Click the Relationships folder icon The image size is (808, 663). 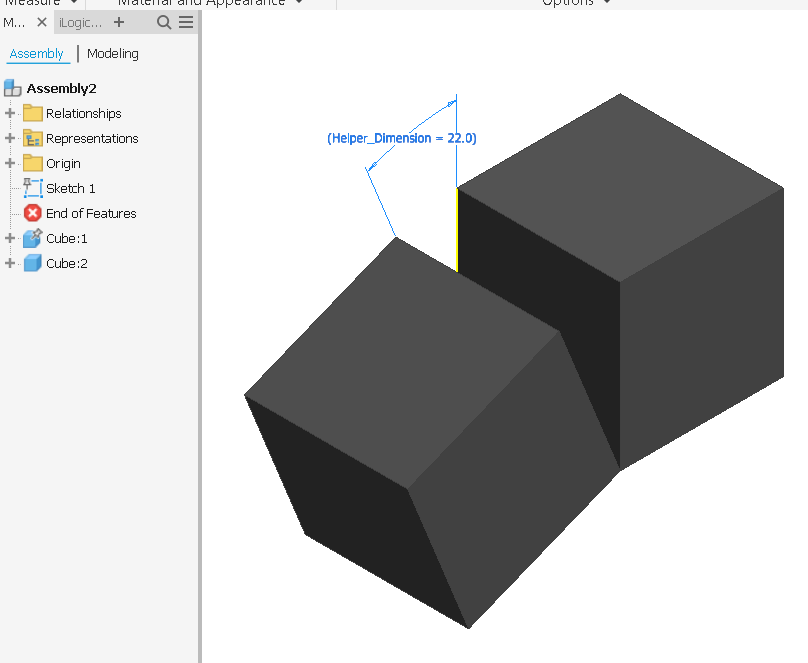tap(32, 113)
